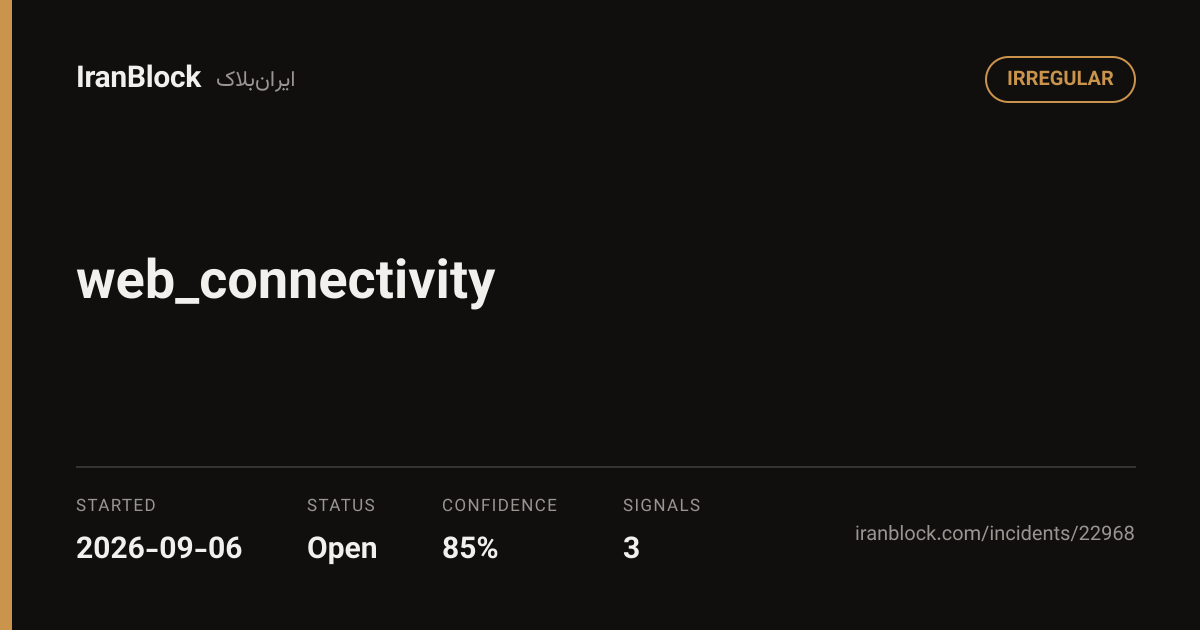The height and width of the screenshot is (630, 1200).
Task: Click the percent sign in 85%
Action: 486,548
